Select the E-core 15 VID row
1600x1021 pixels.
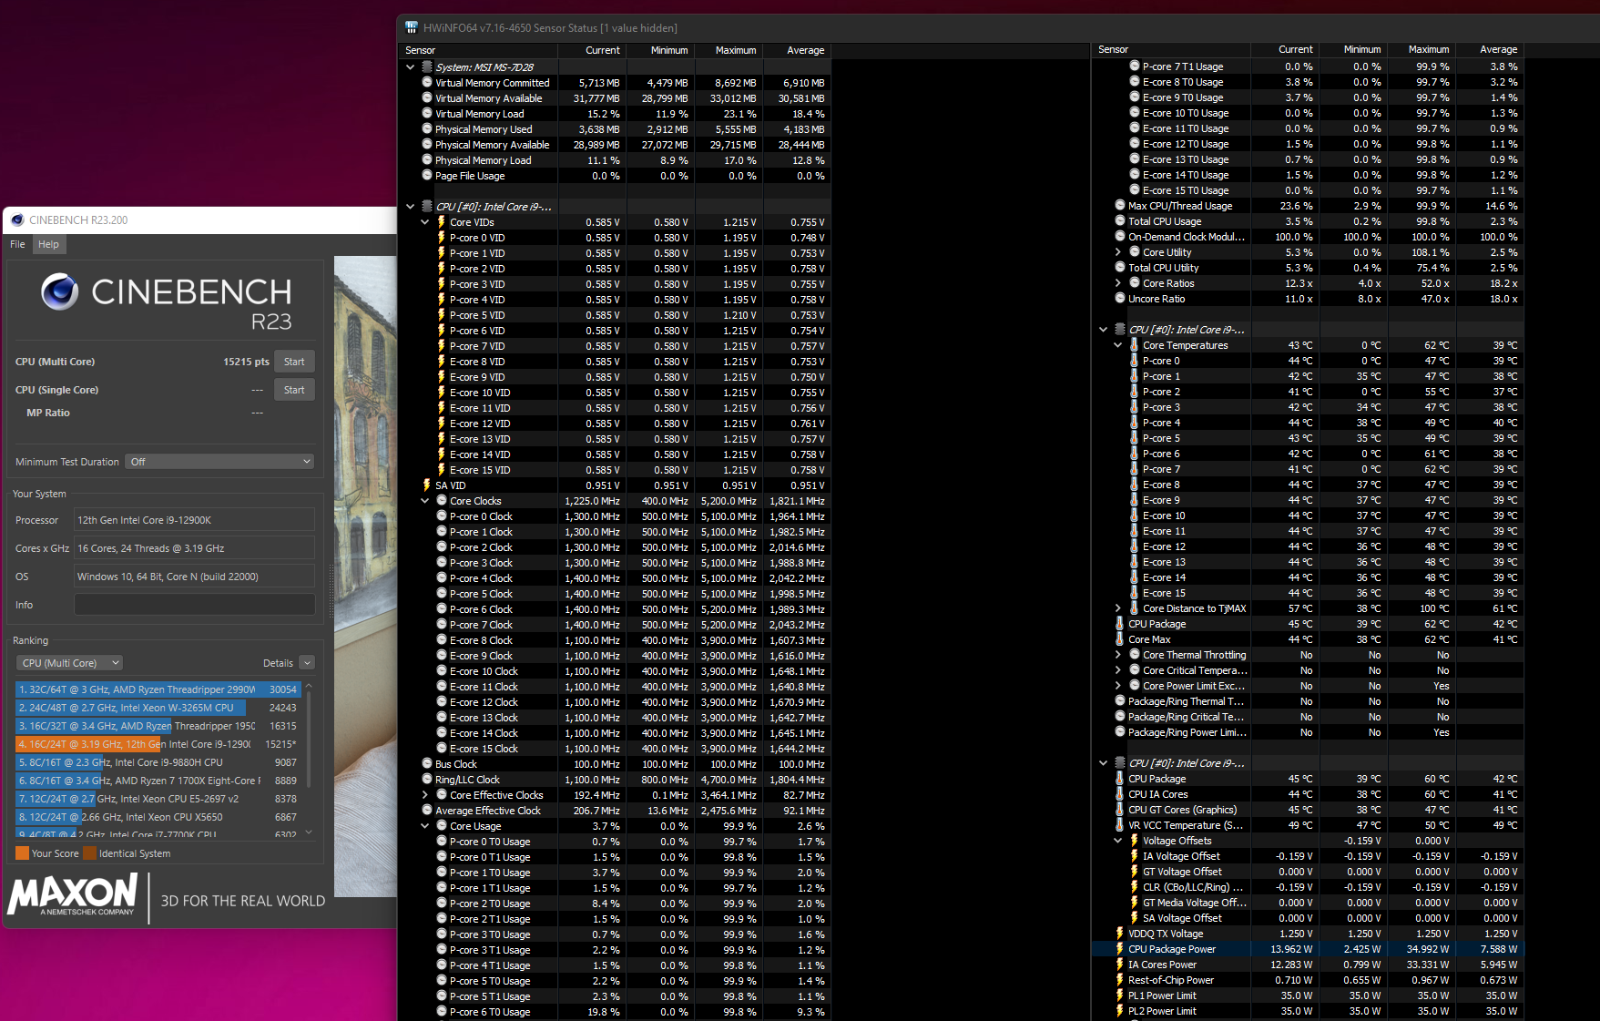click(629, 470)
